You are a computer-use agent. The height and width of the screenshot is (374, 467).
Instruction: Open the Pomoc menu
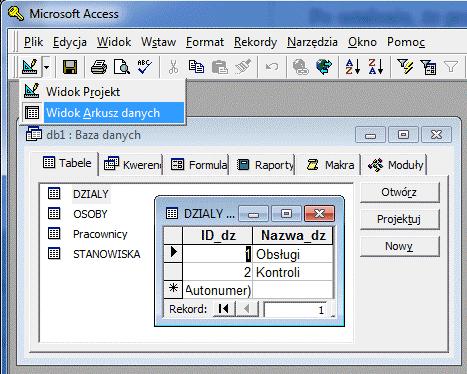pyautogui.click(x=406, y=42)
